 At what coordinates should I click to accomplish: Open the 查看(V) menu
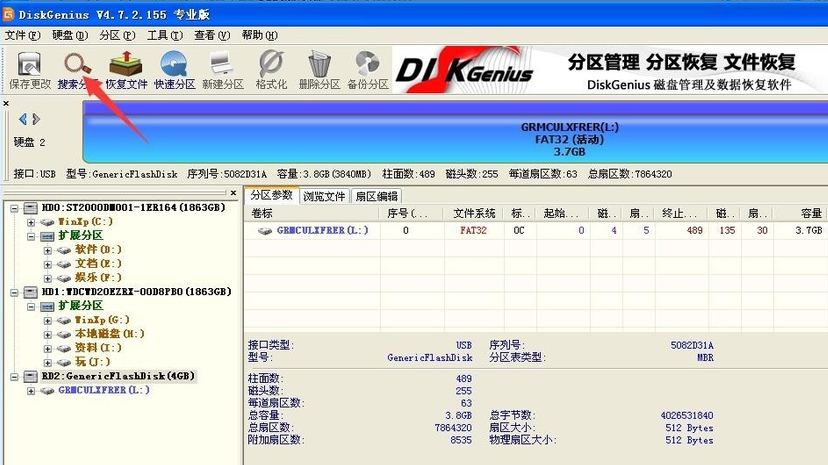click(212, 35)
